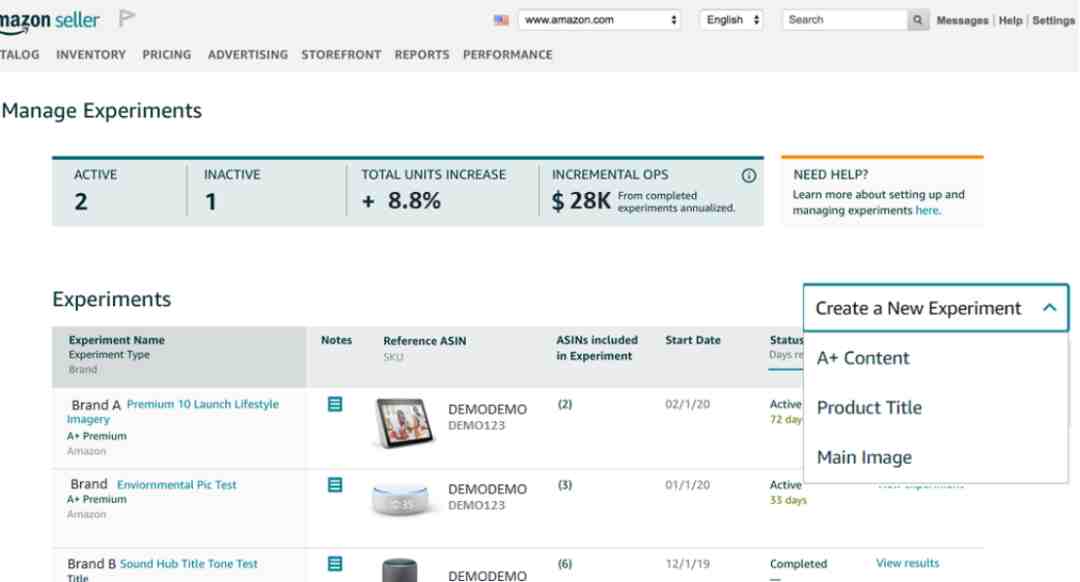Click the info icon in Incremental OPS card
1080x582 pixels.
(749, 176)
